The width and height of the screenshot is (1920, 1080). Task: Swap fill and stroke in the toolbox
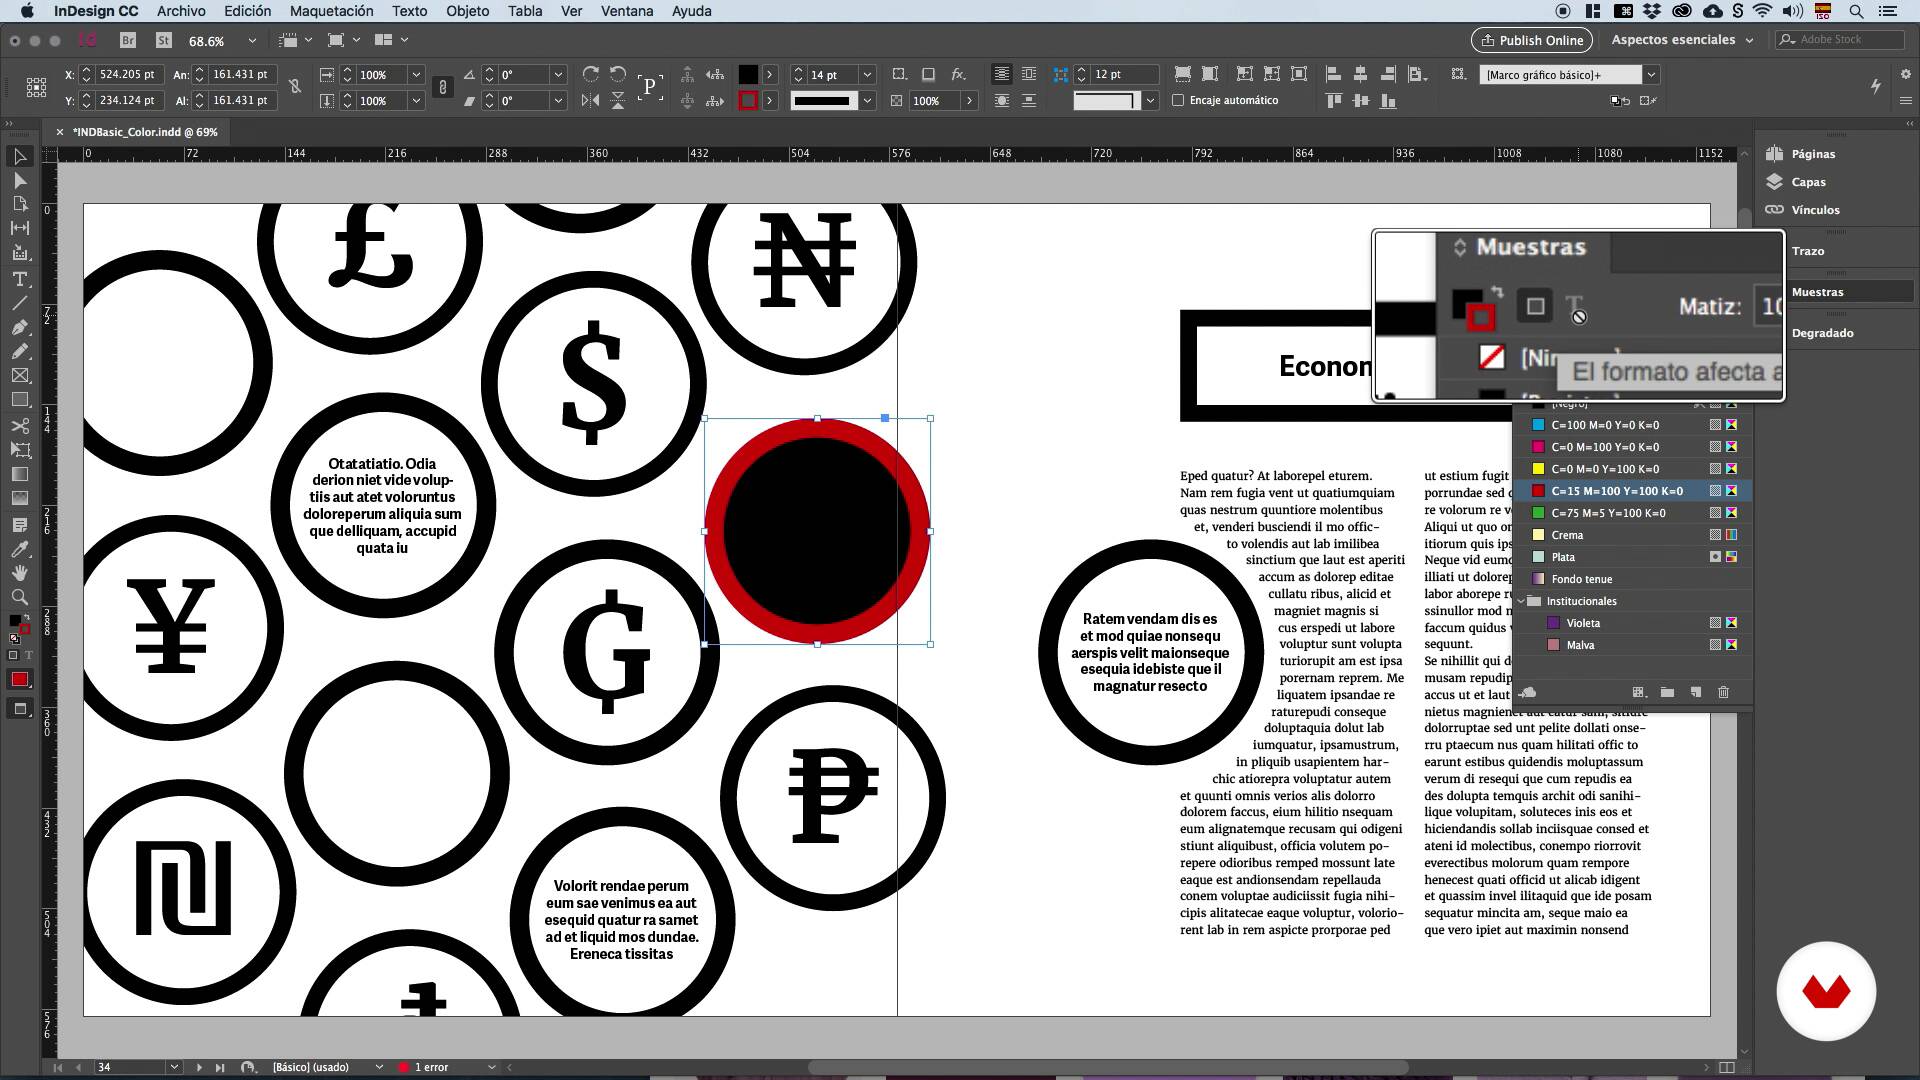[25, 618]
